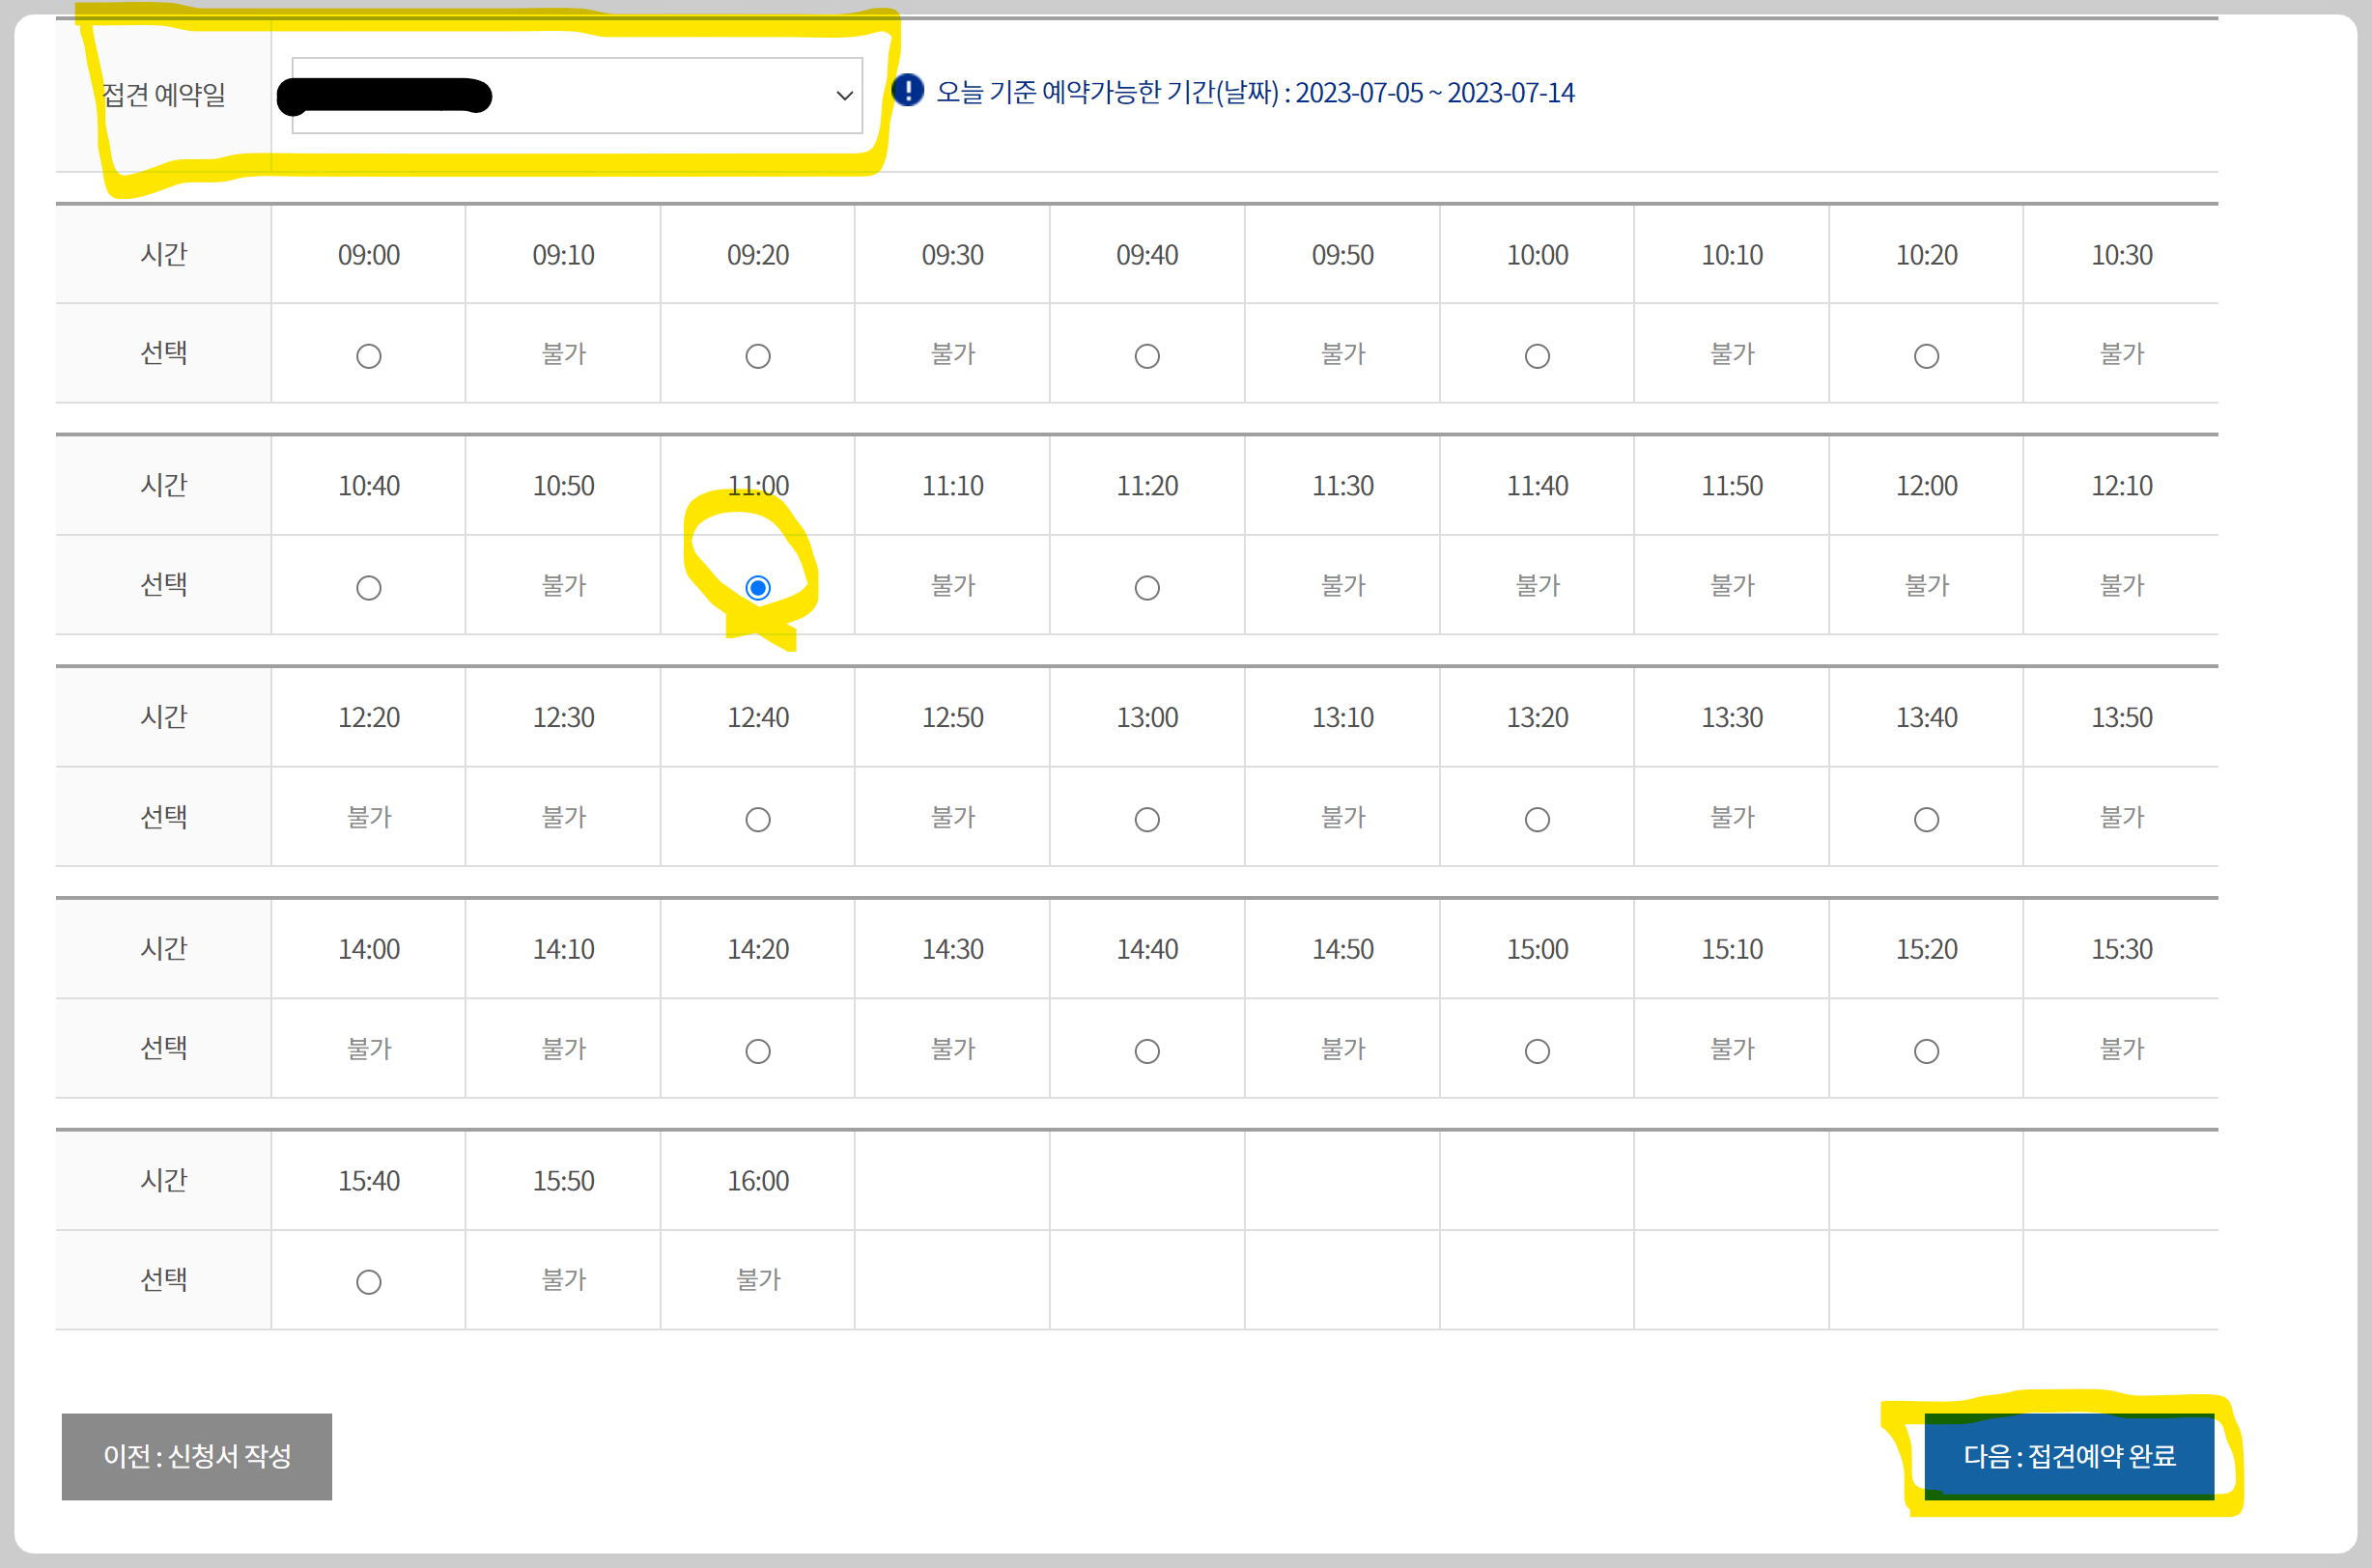
Task: Click the 불가 cell under 10:50
Action: pyautogui.click(x=563, y=585)
